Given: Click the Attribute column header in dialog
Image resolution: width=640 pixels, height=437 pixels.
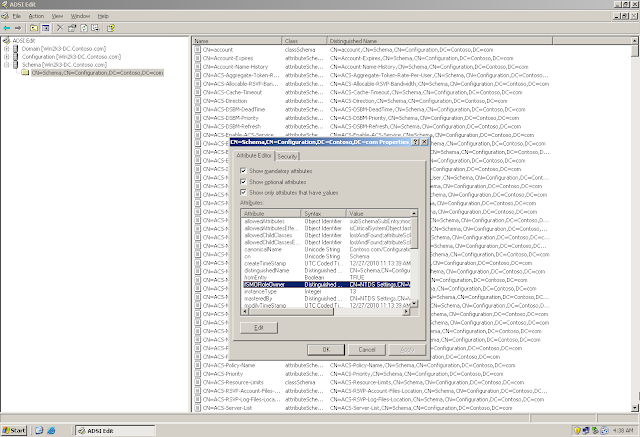Looking at the screenshot, I should (x=271, y=213).
